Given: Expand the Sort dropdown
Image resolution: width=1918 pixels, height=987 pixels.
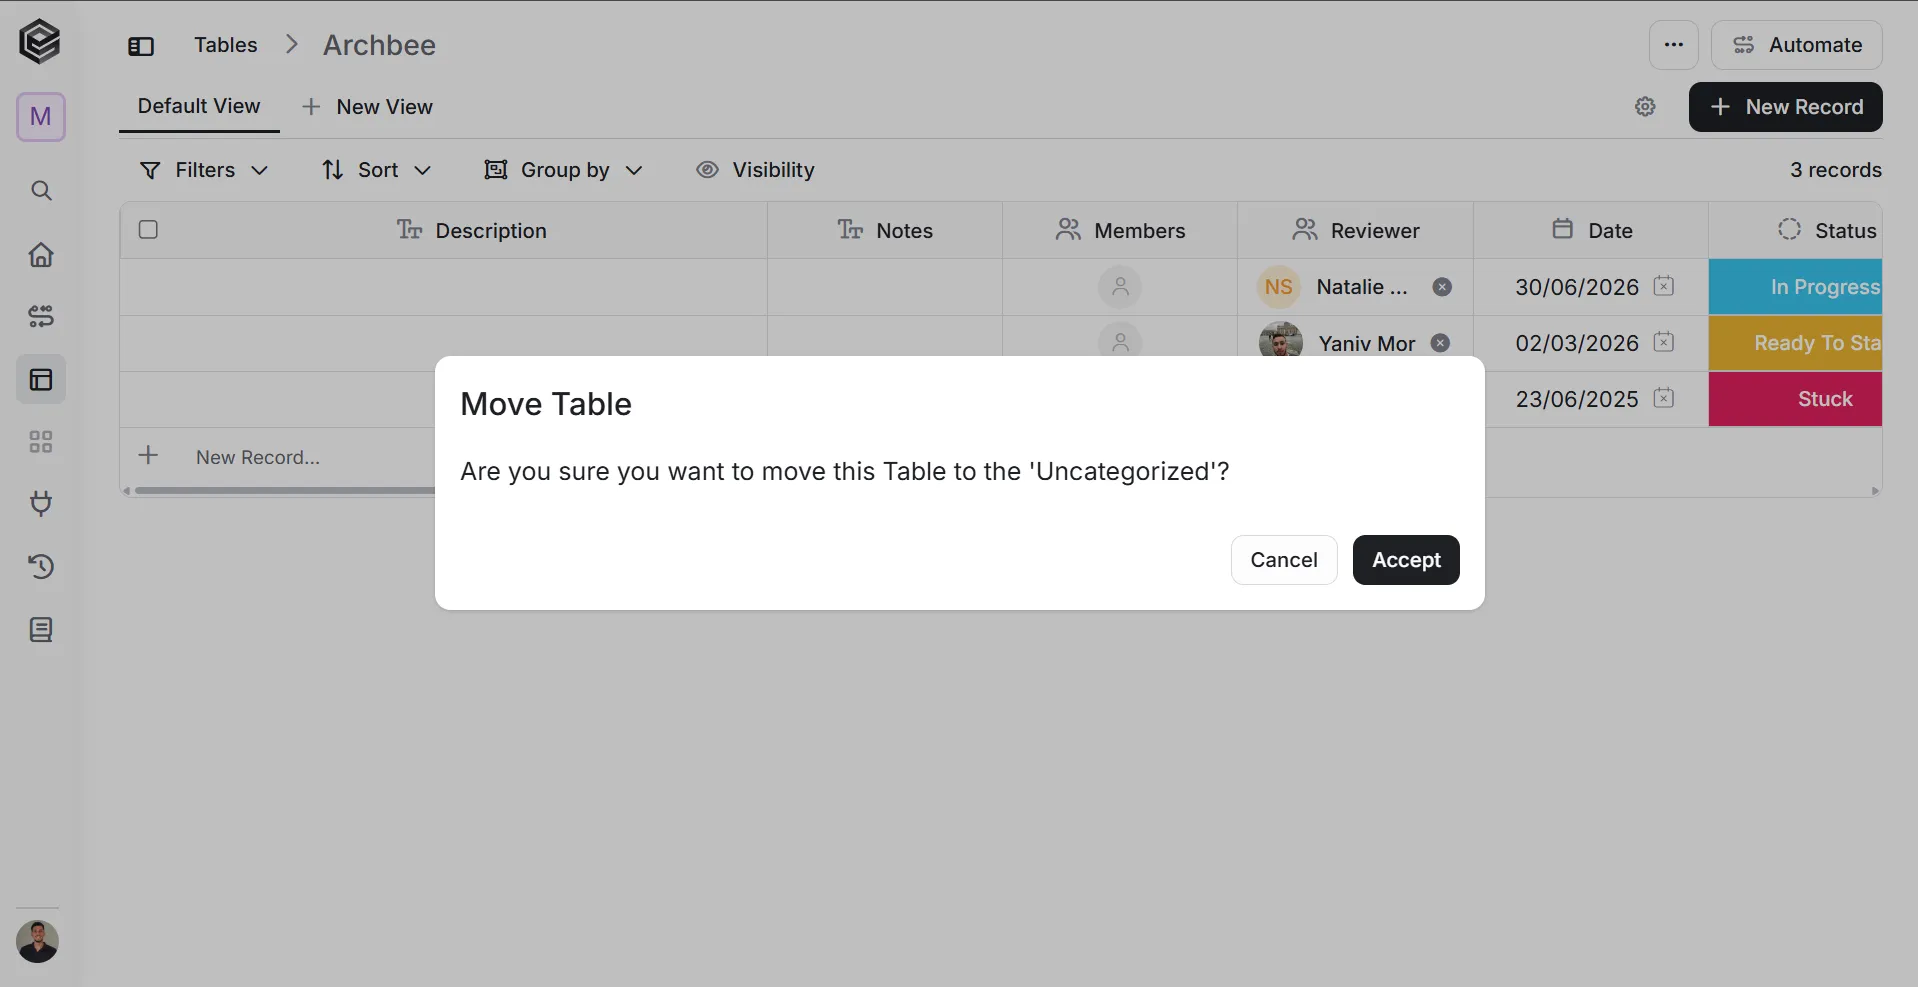Looking at the screenshot, I should pos(376,170).
